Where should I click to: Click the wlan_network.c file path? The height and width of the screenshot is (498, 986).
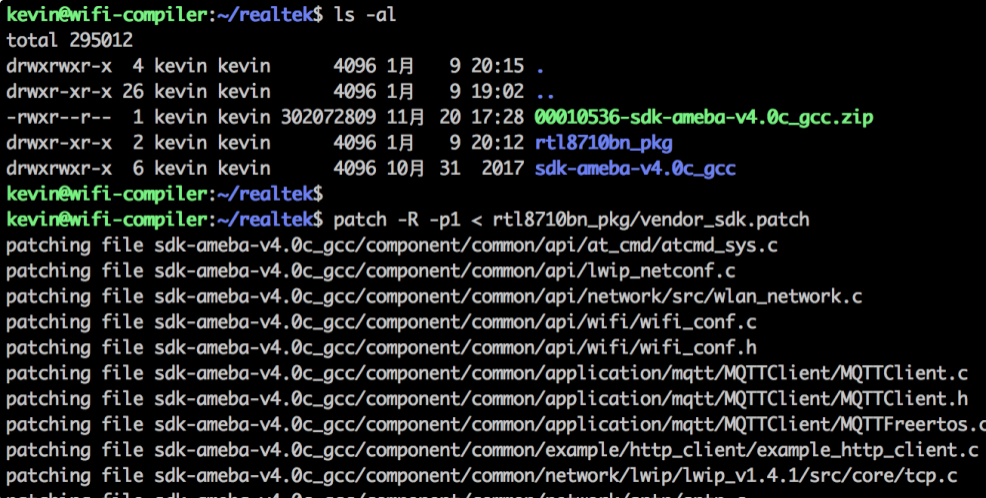(x=508, y=296)
